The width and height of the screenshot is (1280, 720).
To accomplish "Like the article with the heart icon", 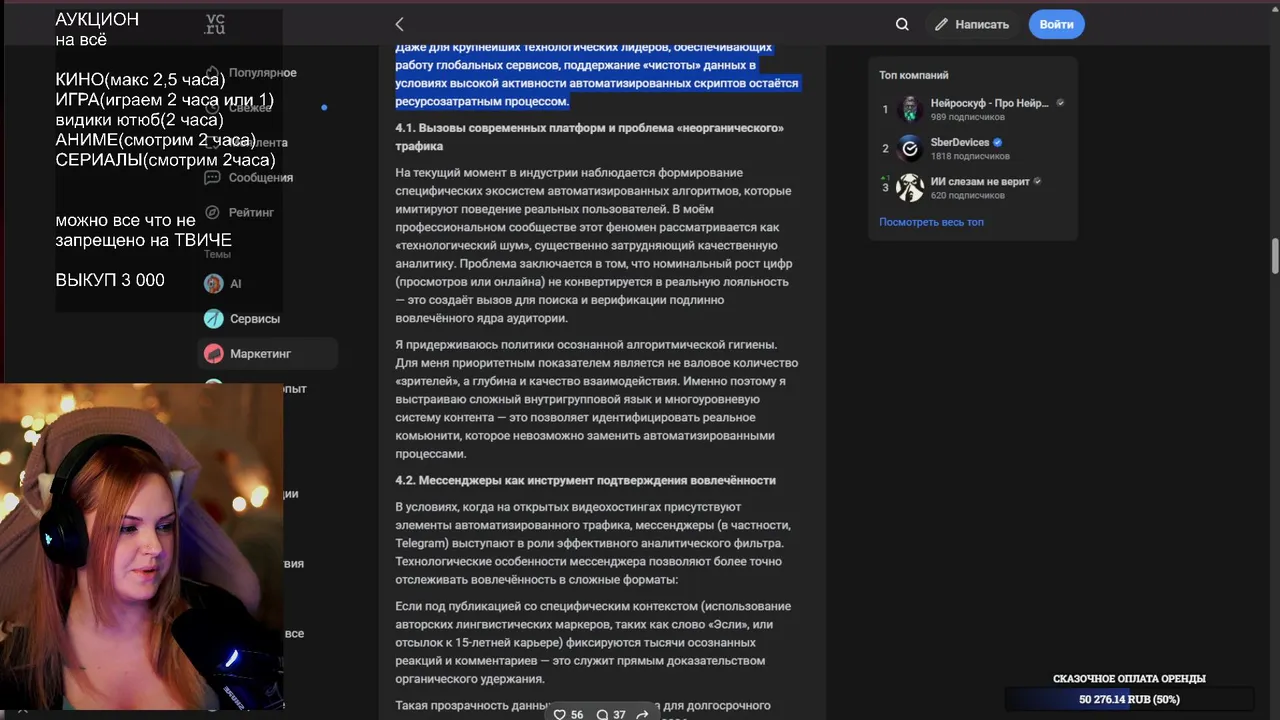I will [560, 714].
